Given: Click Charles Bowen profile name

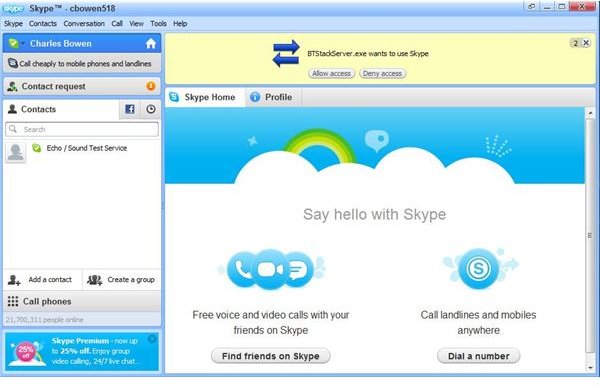Looking at the screenshot, I should click(x=61, y=44).
